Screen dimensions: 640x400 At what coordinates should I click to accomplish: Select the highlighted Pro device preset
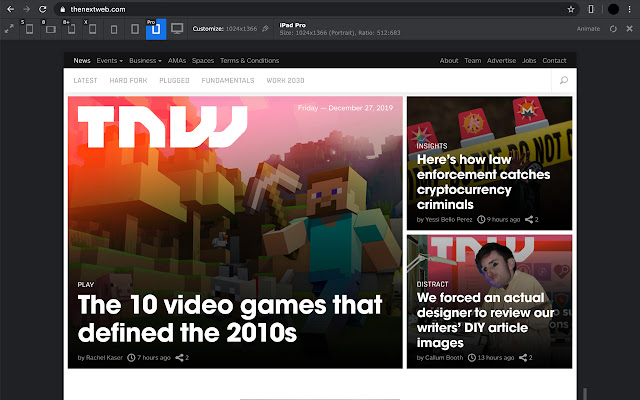point(156,29)
